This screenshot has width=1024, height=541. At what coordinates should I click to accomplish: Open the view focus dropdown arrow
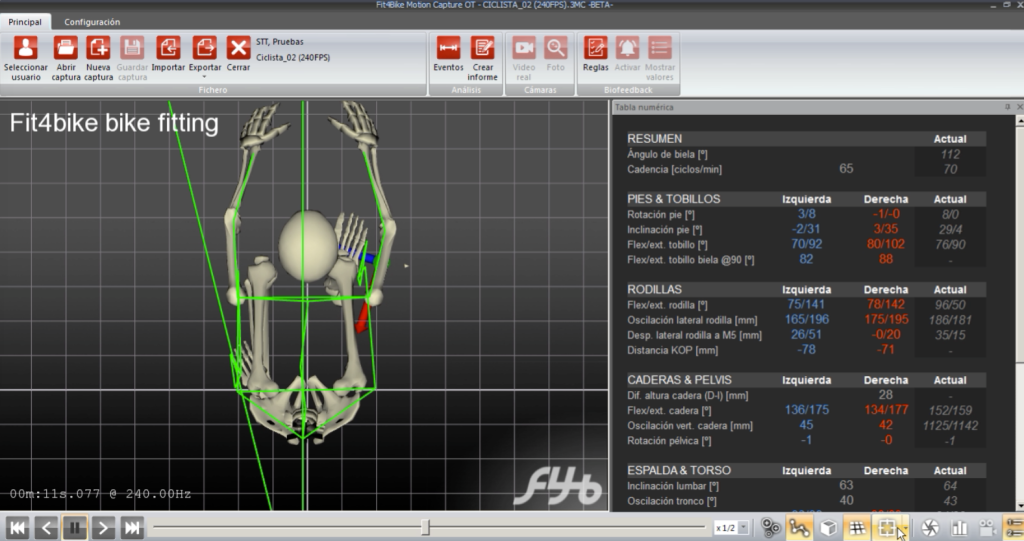(x=904, y=527)
